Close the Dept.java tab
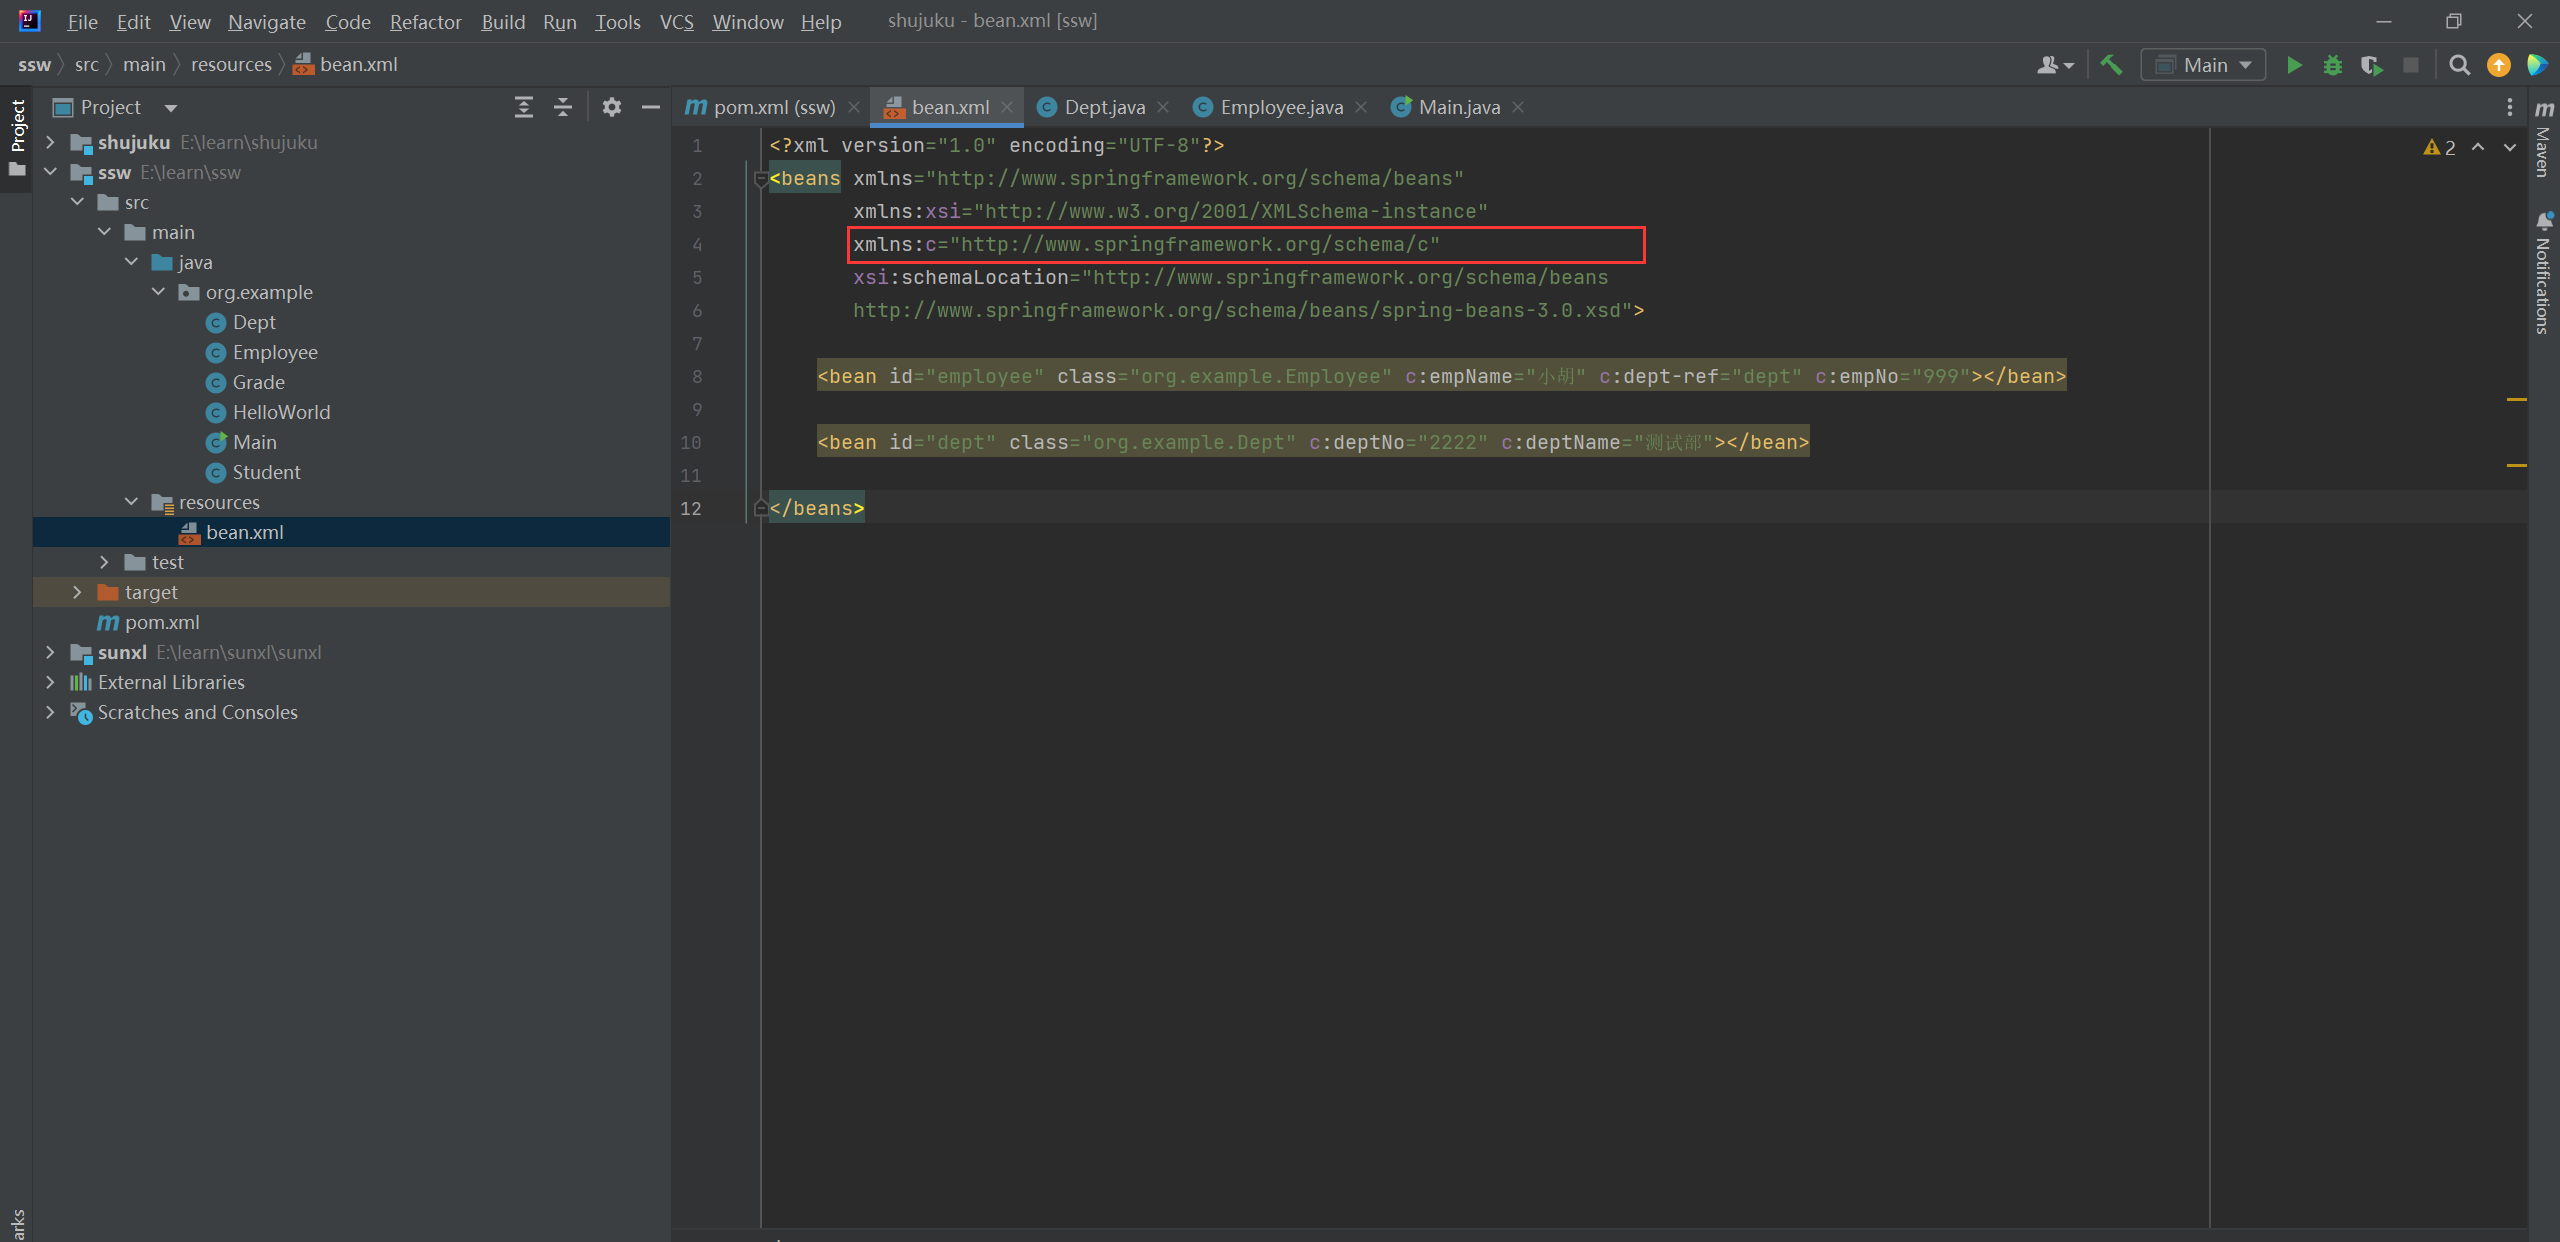 (x=1163, y=107)
